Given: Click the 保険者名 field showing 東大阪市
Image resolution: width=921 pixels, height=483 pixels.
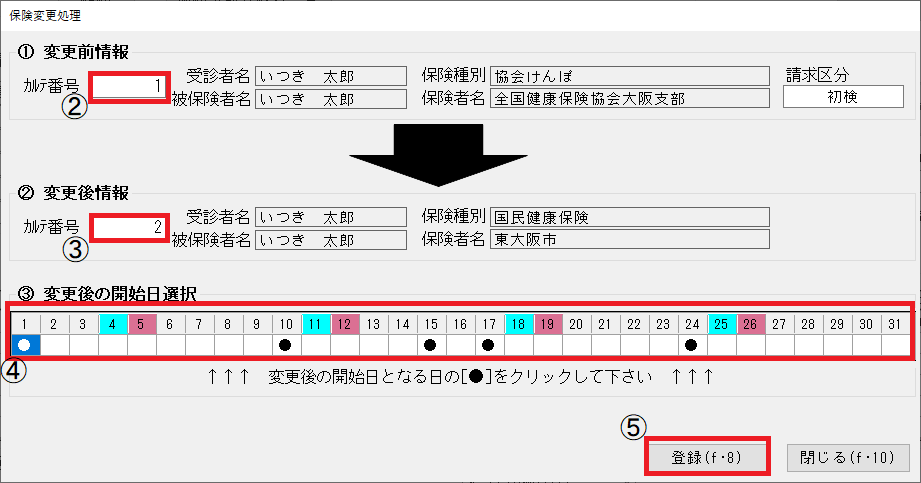Looking at the screenshot, I should (x=628, y=239).
